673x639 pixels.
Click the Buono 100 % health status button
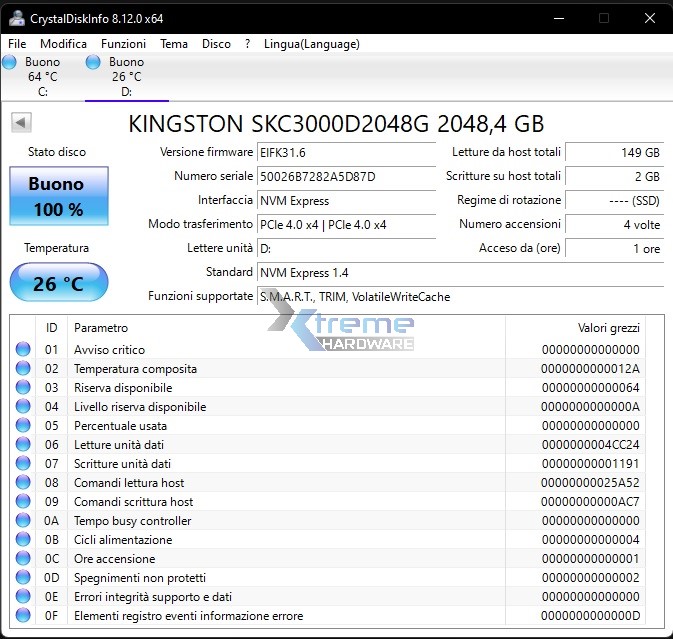pyautogui.click(x=56, y=197)
